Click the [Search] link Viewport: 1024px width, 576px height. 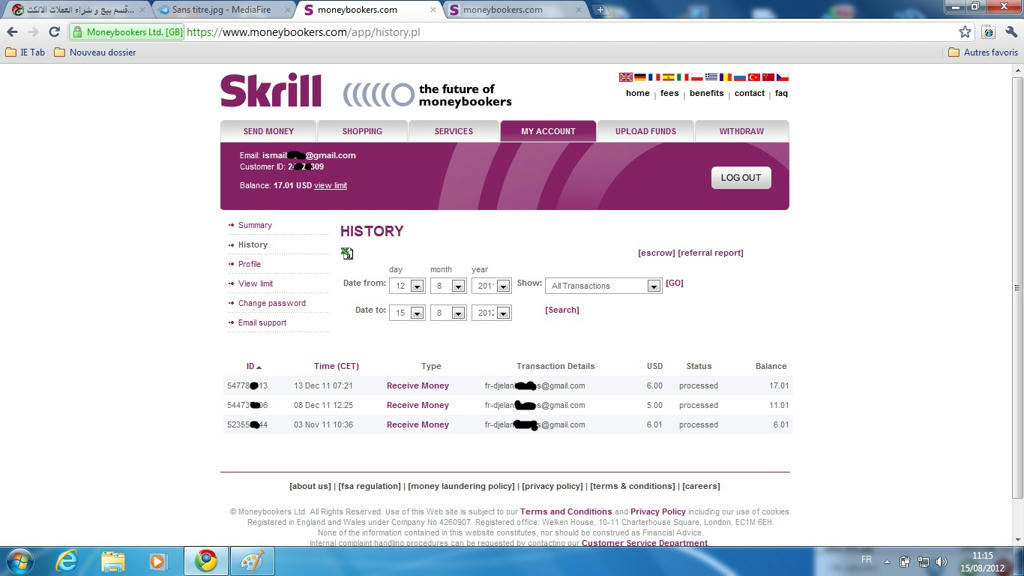562,310
